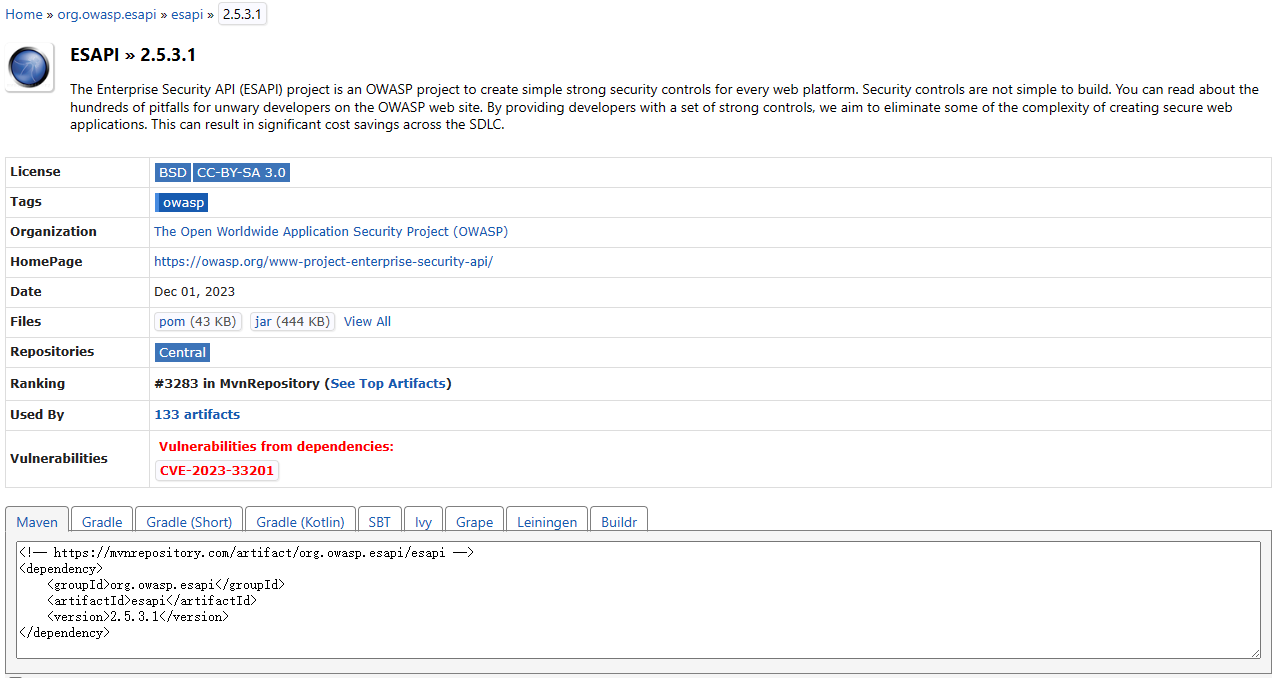The width and height of the screenshot is (1283, 678).
Task: Click the CC-BY-SA 3.0 license badge
Action: 241,172
